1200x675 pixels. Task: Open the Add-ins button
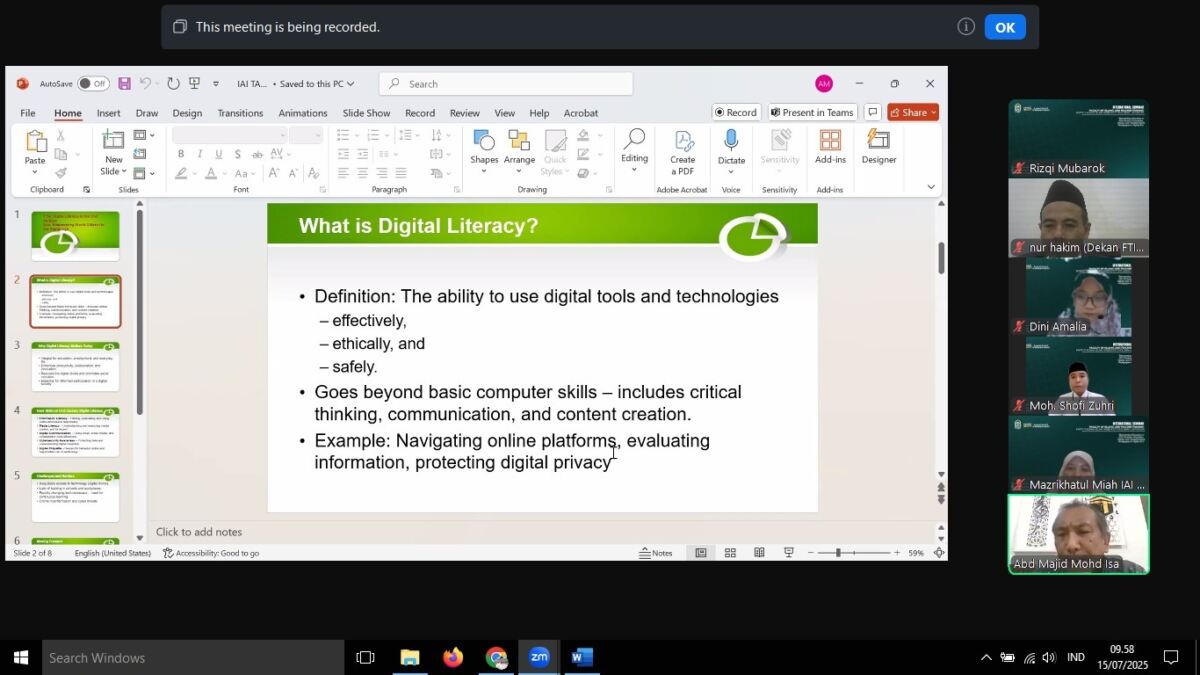click(830, 147)
